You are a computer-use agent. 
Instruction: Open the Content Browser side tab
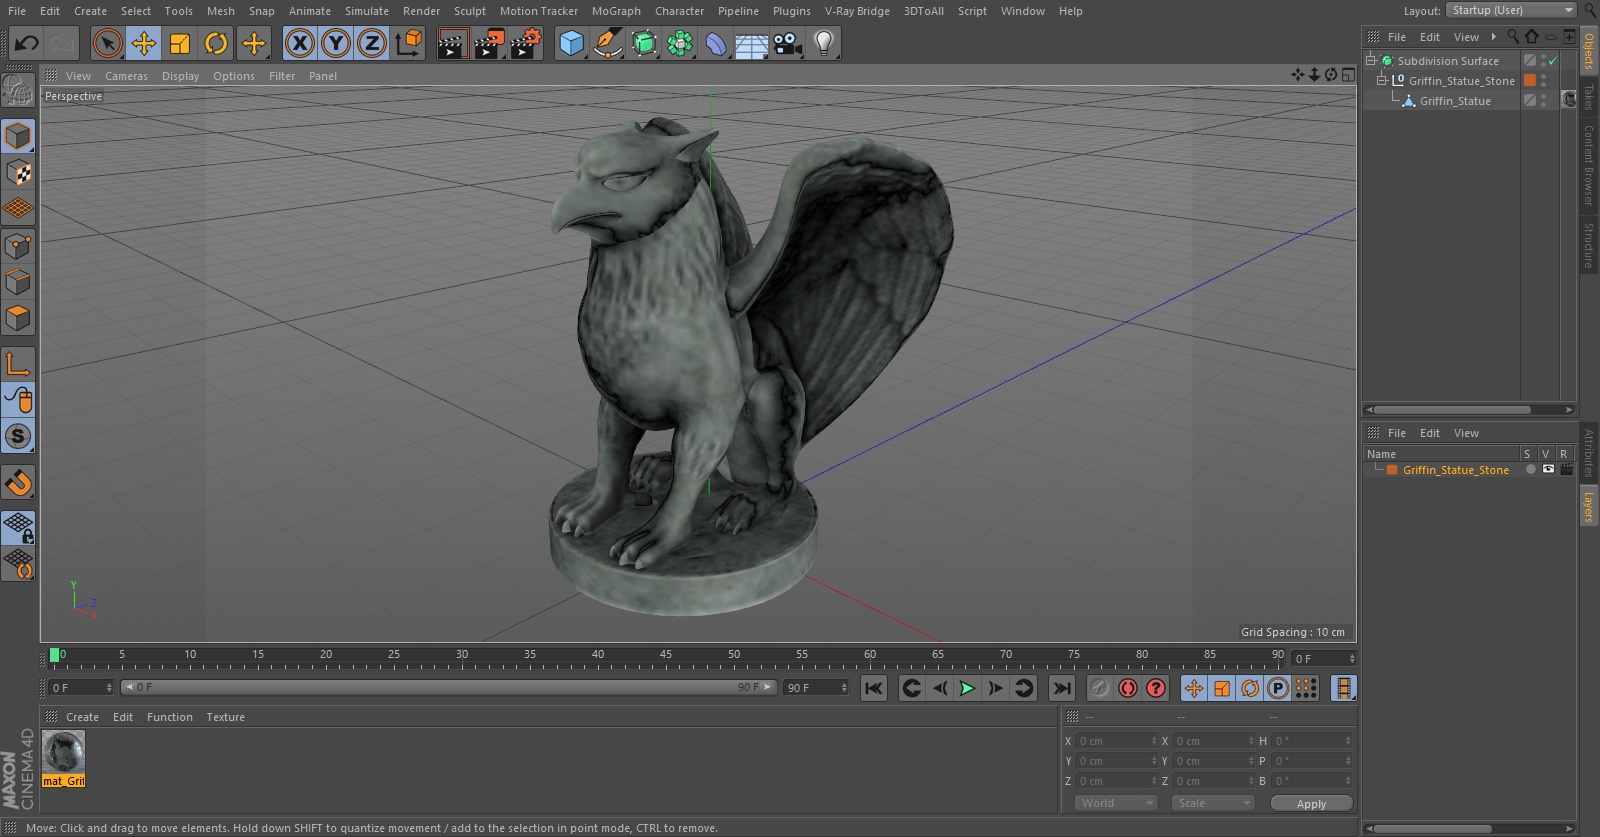pos(1588,165)
